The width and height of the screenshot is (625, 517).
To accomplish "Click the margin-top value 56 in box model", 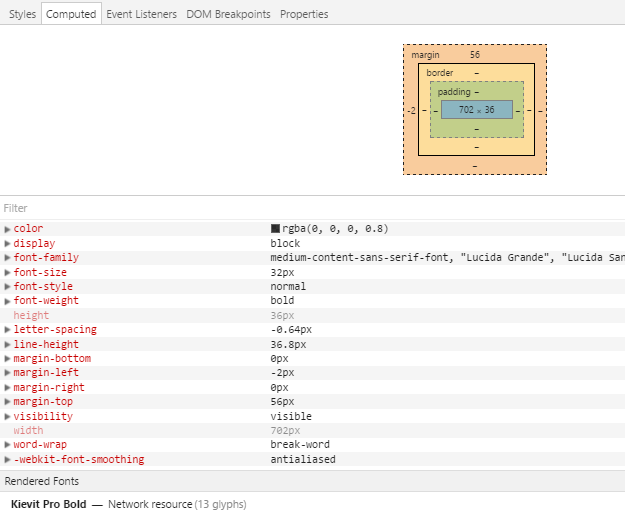I will pyautogui.click(x=475, y=55).
